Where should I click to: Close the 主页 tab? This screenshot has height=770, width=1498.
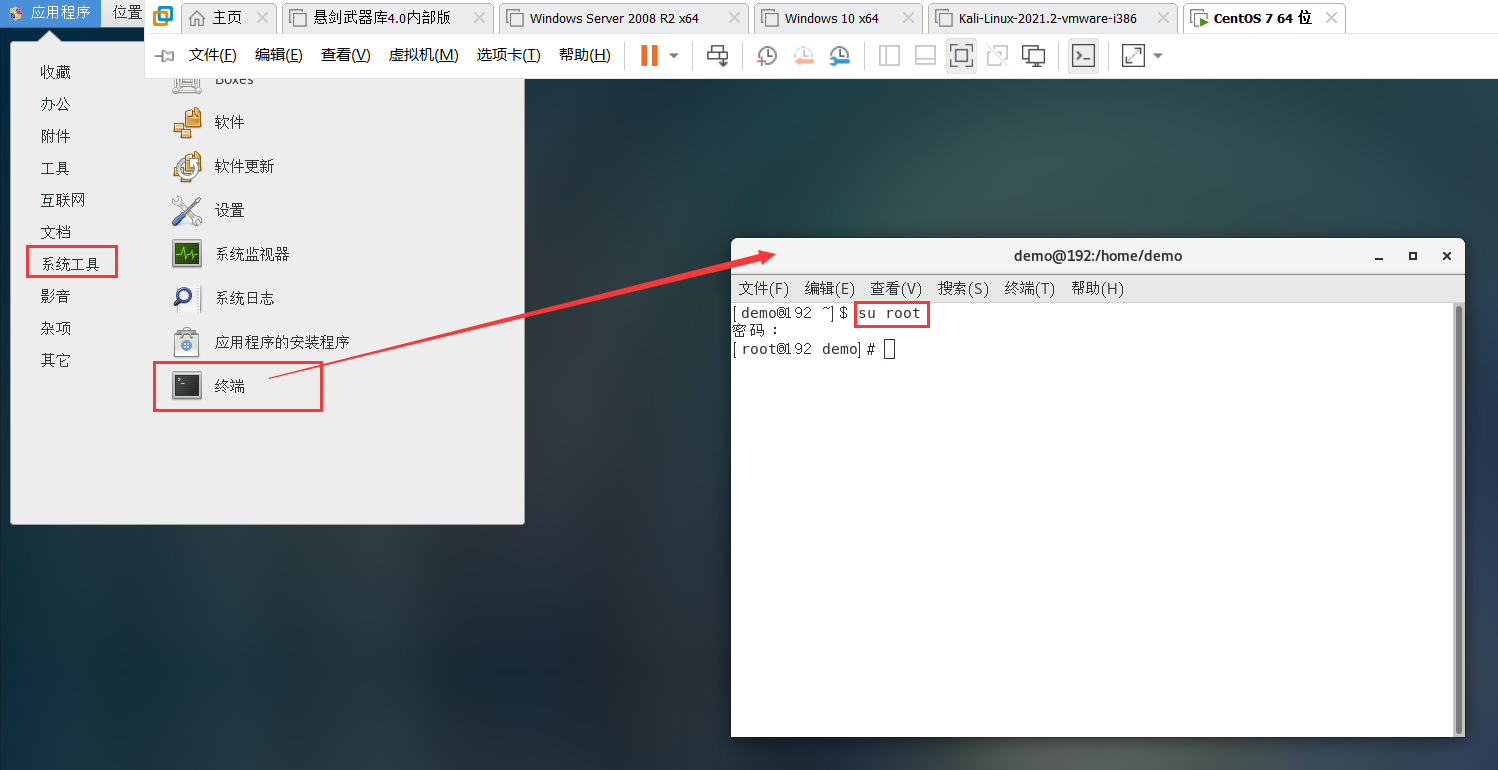(262, 18)
